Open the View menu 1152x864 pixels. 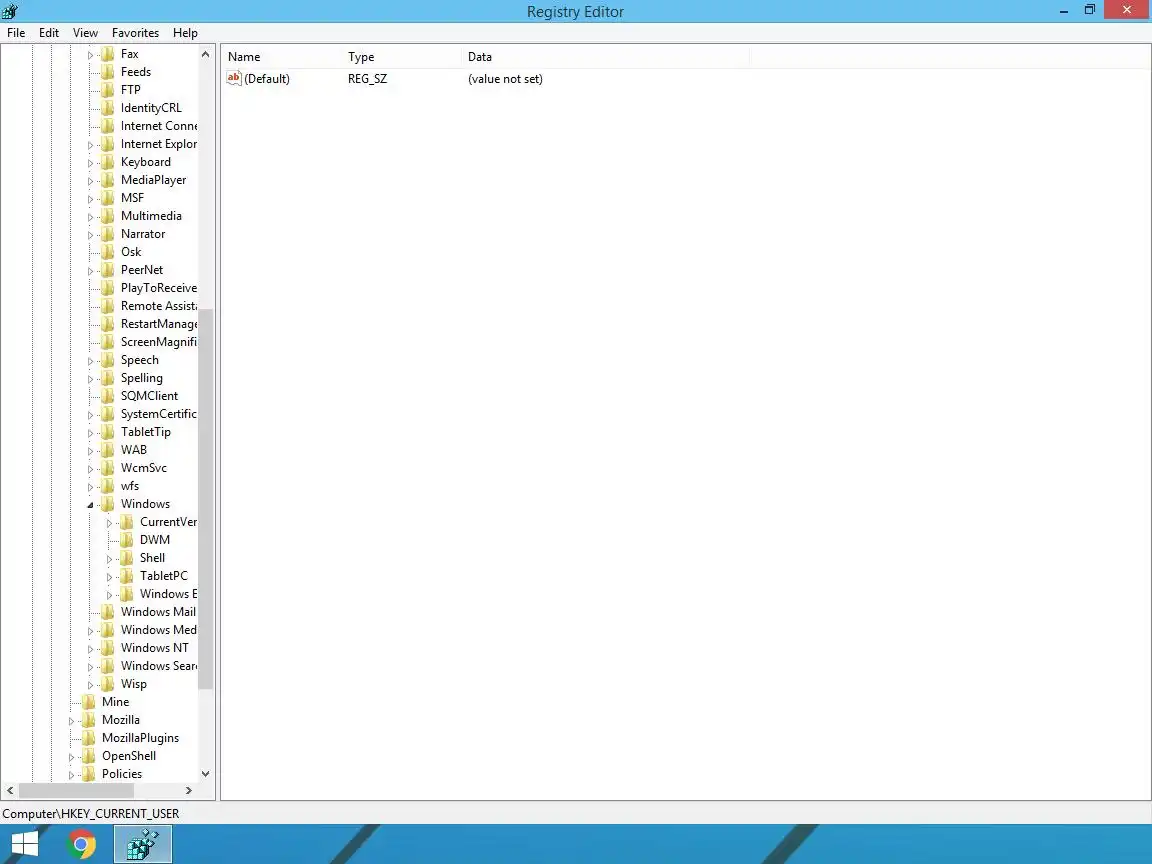85,33
